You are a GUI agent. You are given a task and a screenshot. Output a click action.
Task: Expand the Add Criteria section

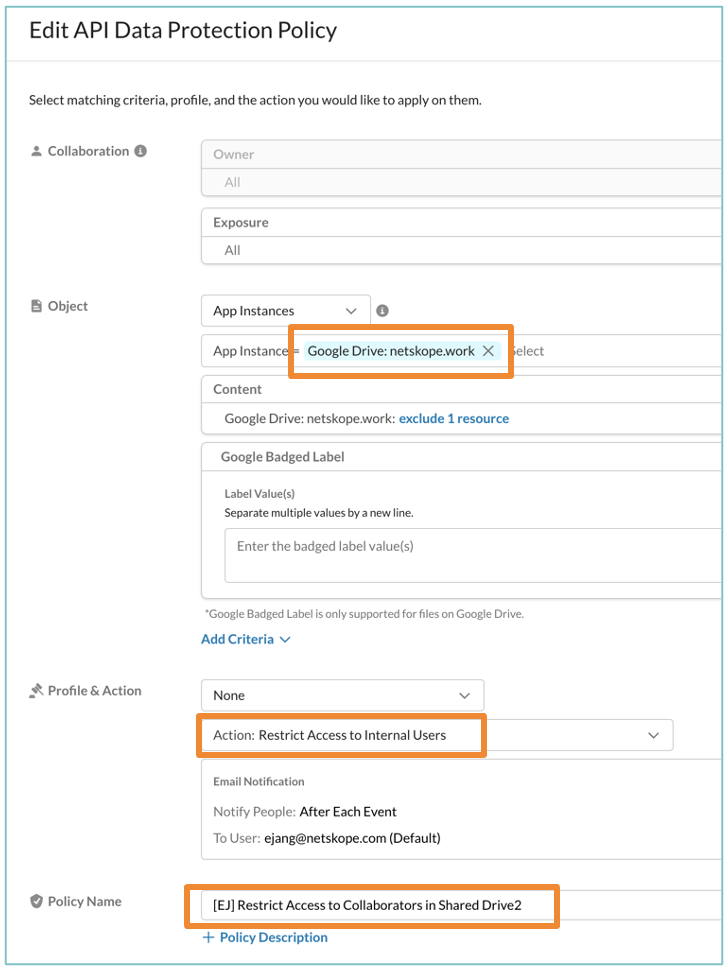(247, 639)
